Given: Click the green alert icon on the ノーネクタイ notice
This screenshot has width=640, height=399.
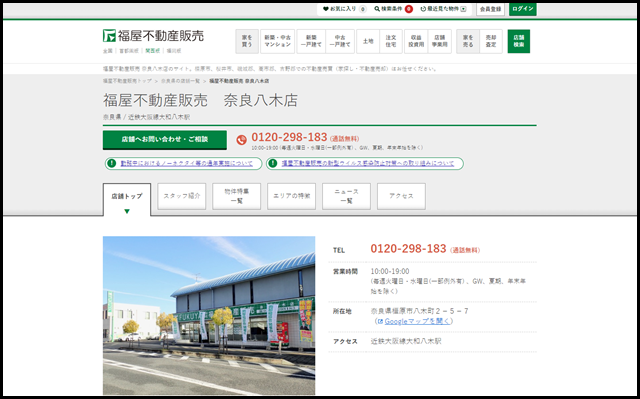Looking at the screenshot, I should point(111,164).
